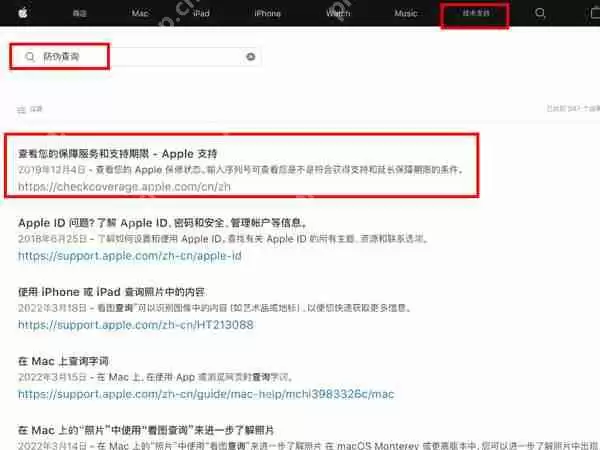Click the filter icon above the results
The width and height of the screenshot is (600, 450).
tap(22, 108)
